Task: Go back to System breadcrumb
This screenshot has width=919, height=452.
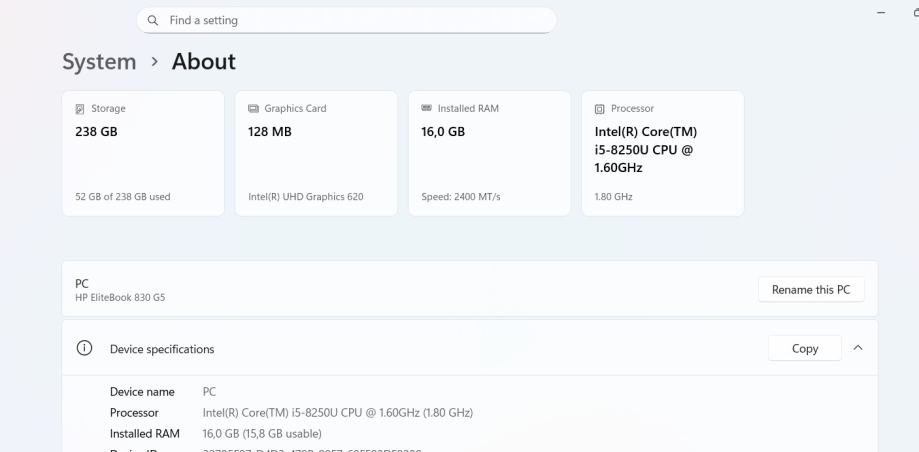Action: point(99,62)
